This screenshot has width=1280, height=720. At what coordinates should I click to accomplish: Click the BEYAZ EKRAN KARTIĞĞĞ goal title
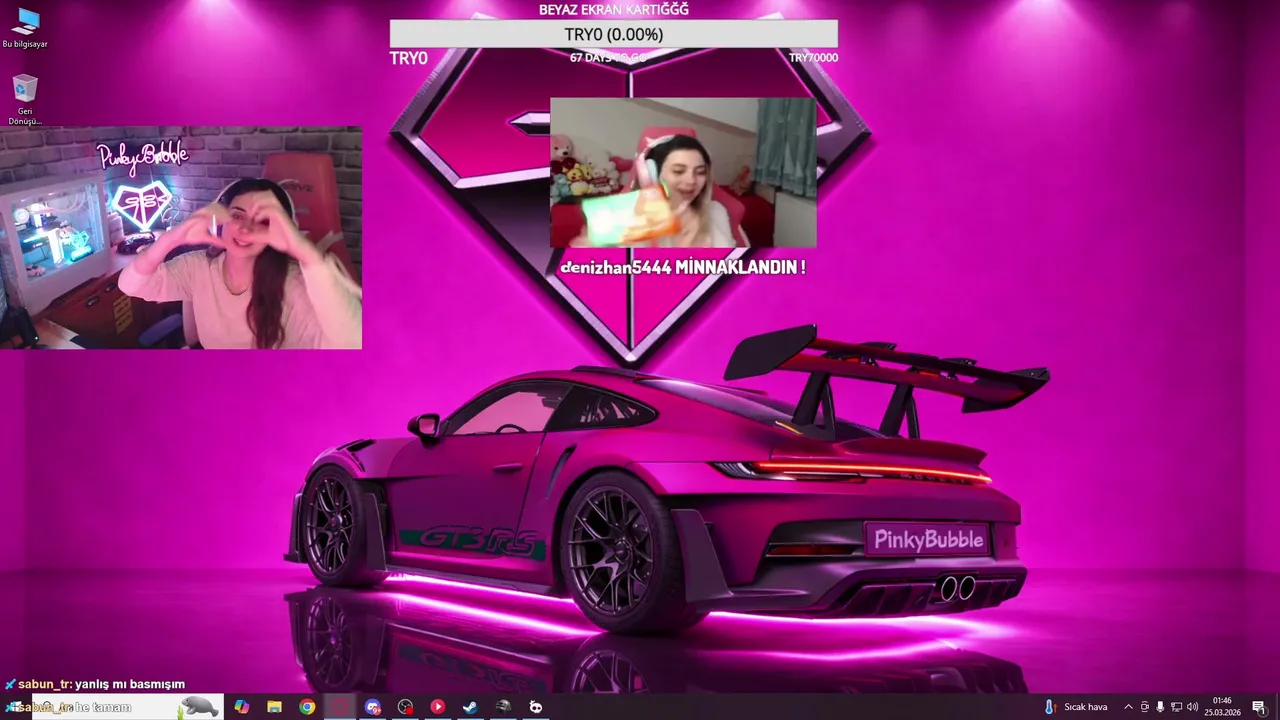613,9
